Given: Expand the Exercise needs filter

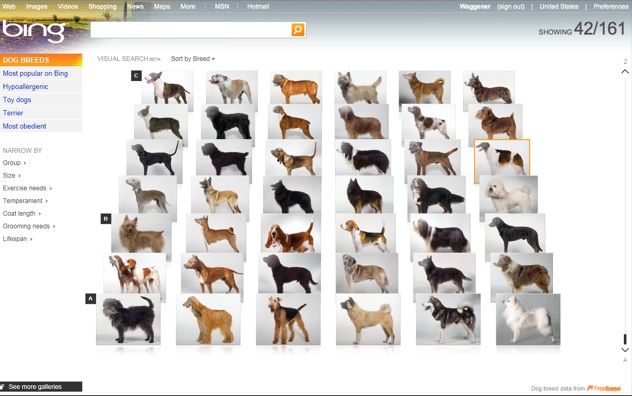Looking at the screenshot, I should 27,188.
